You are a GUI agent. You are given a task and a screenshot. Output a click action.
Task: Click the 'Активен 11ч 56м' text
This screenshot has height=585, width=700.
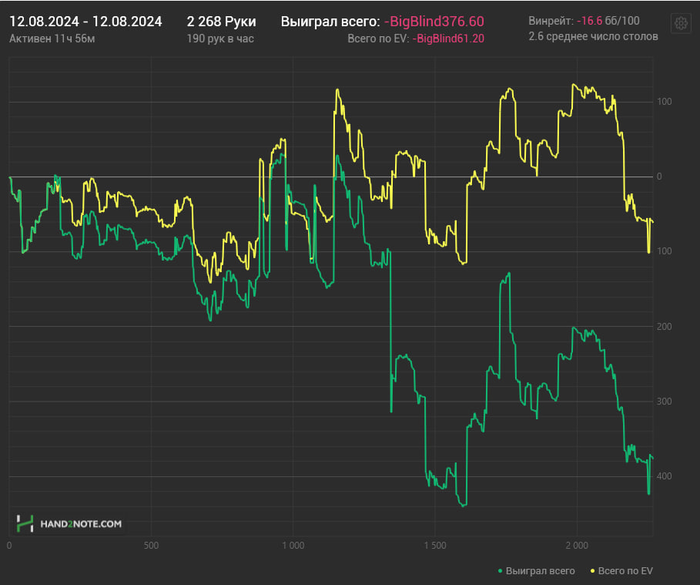[x=52, y=39]
